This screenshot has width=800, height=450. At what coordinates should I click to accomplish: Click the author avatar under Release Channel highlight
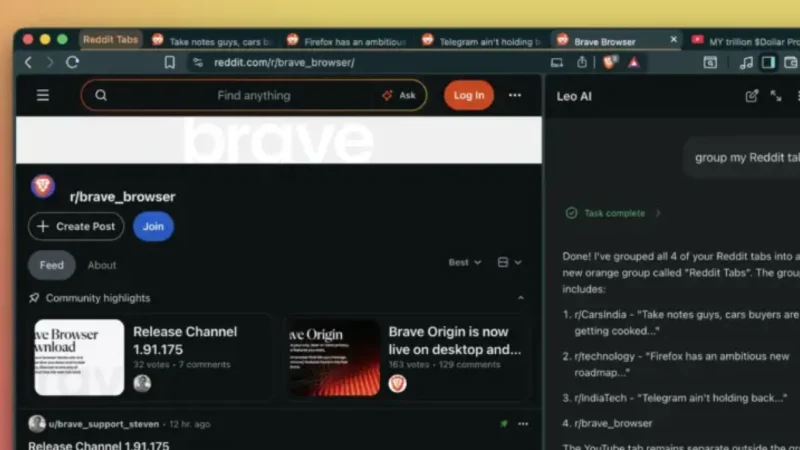coord(142,383)
